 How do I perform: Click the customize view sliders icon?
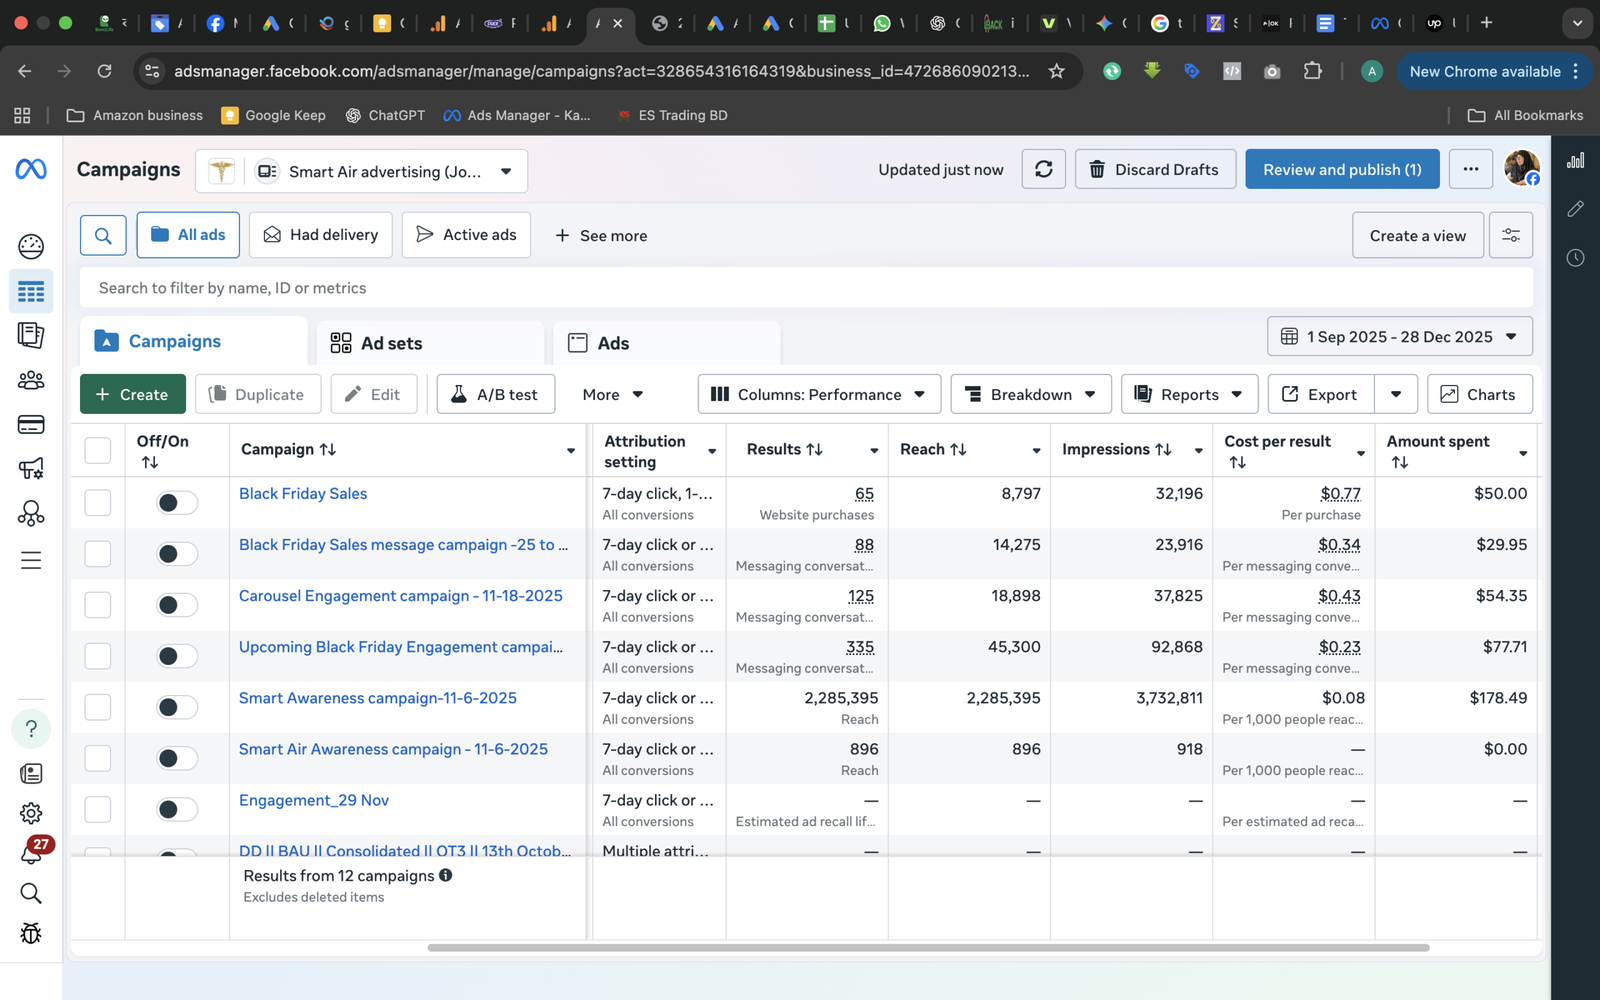pyautogui.click(x=1510, y=235)
